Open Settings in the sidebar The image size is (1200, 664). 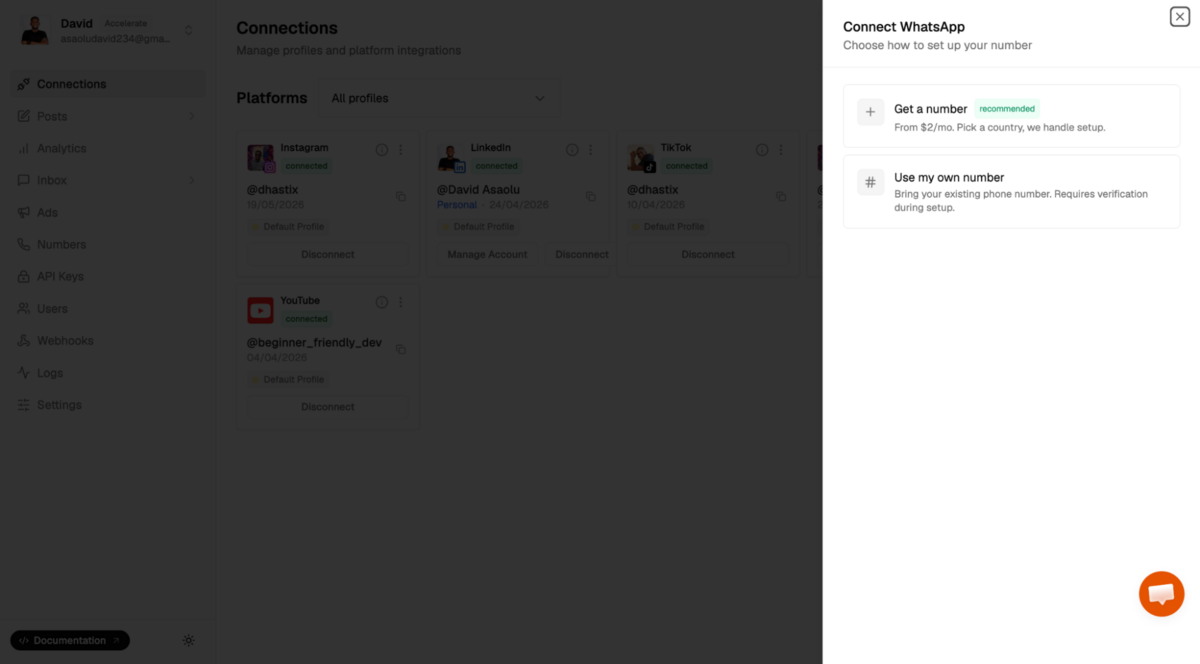(x=108, y=405)
